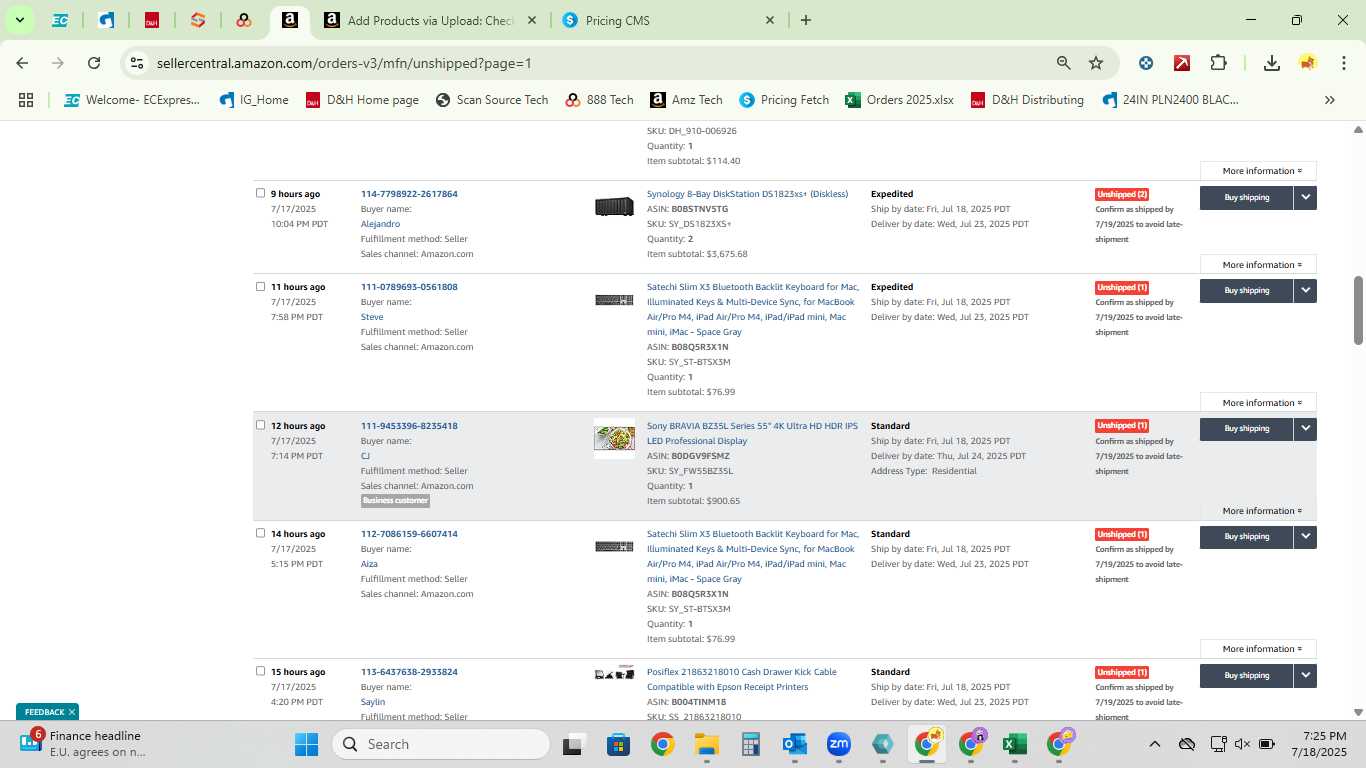Expand More information for Aiza's order

coord(1258,649)
